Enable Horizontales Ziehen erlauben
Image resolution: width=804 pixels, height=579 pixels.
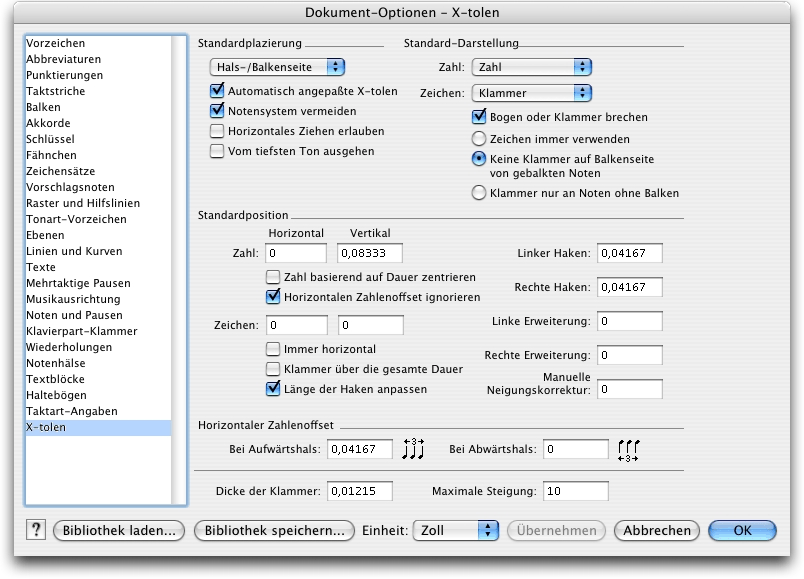[x=217, y=131]
